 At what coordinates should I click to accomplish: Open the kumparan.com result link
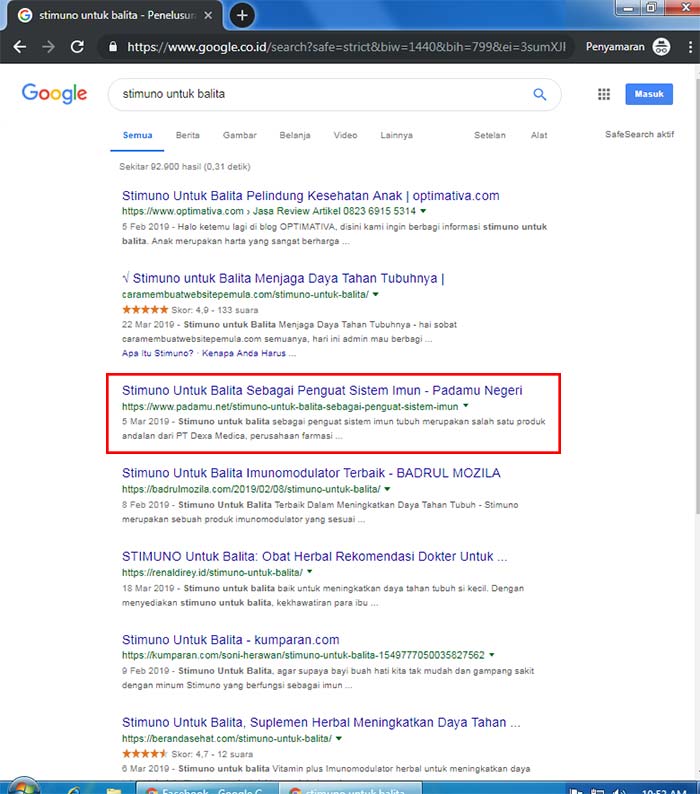230,640
